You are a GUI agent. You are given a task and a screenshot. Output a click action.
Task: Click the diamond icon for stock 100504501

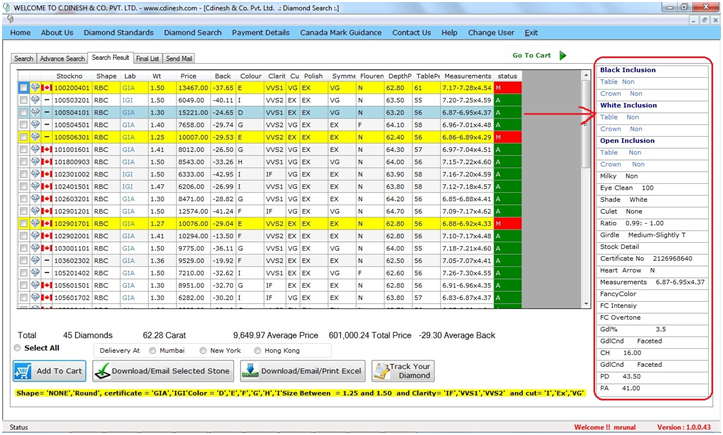(35, 125)
